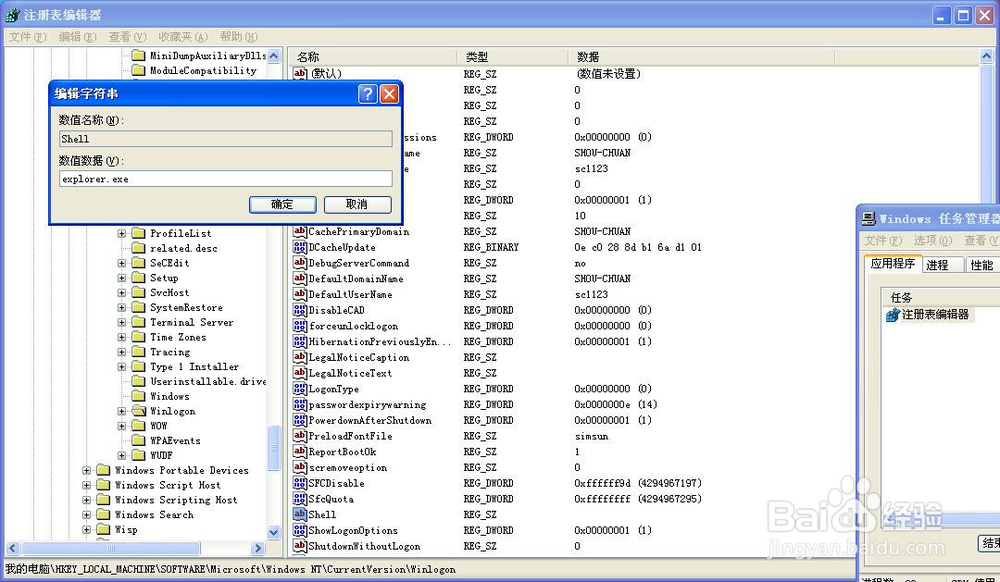1000x582 pixels.
Task: Click the SfcQuota DWORD value icon
Action: coord(300,498)
